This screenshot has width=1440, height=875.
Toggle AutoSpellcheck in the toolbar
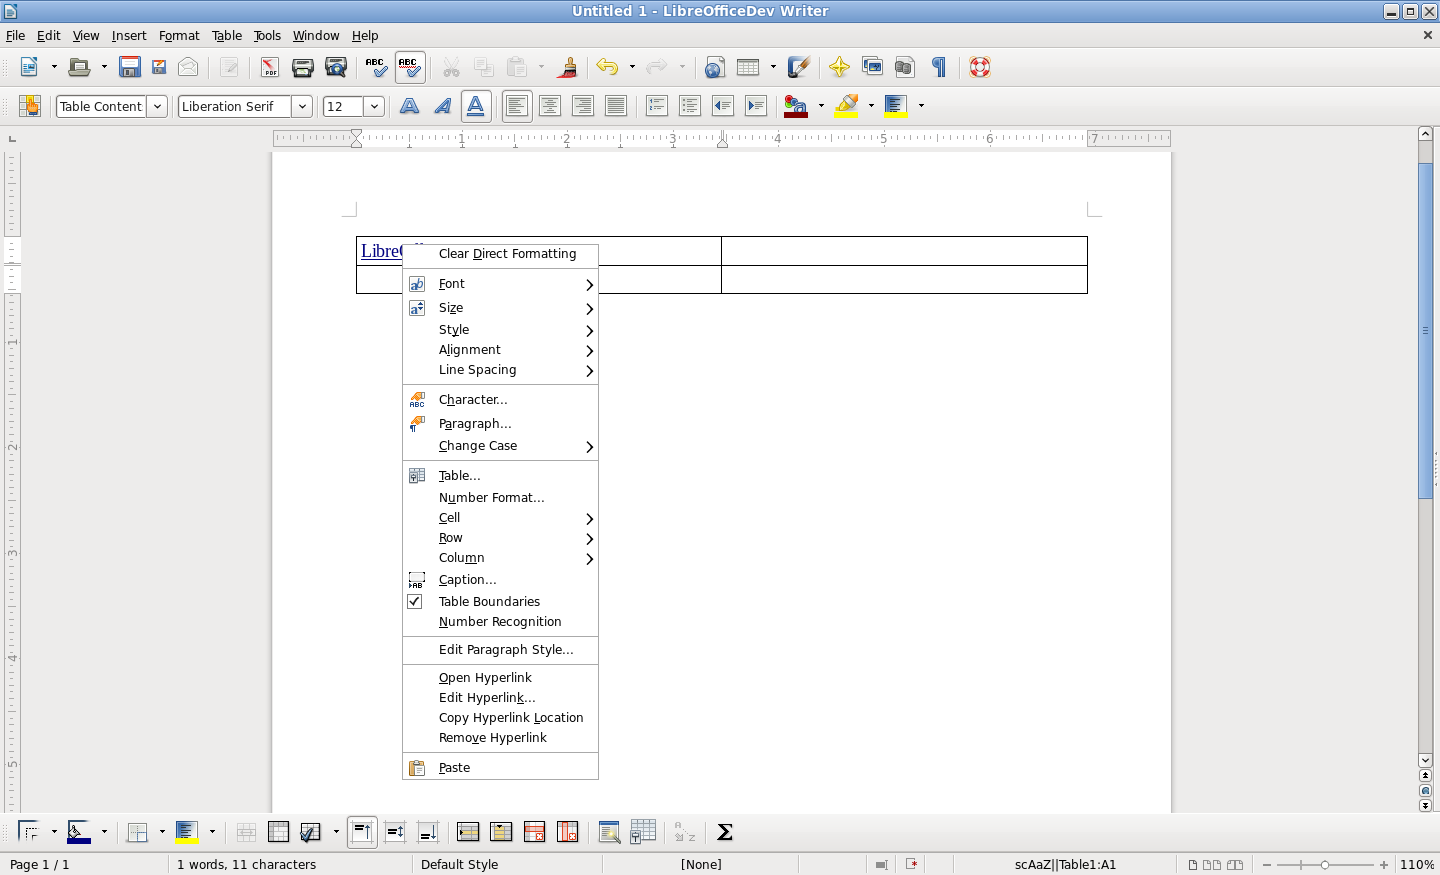[409, 67]
